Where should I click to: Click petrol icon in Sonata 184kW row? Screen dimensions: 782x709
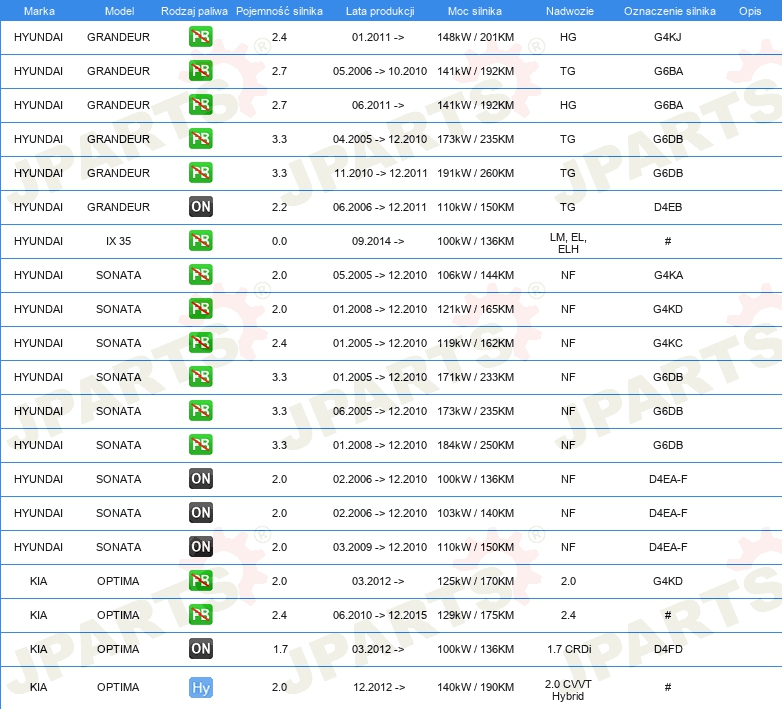200,444
